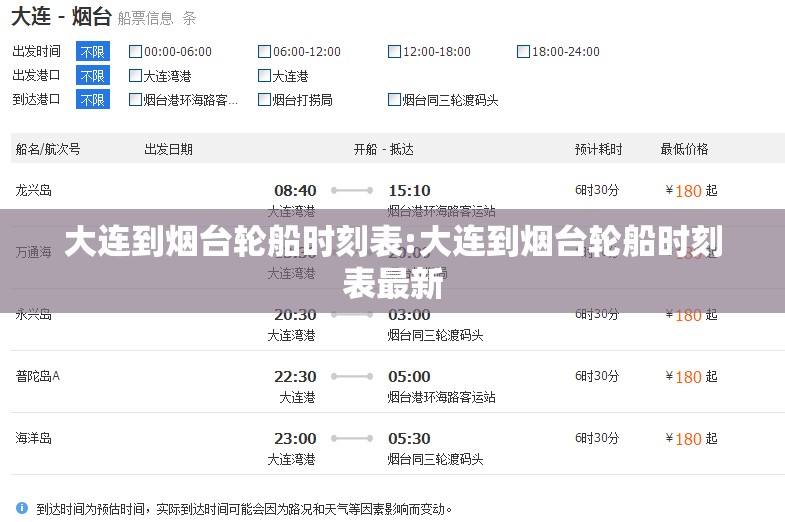
Task: Select 不限 for 出发时间
Action: 93,52
